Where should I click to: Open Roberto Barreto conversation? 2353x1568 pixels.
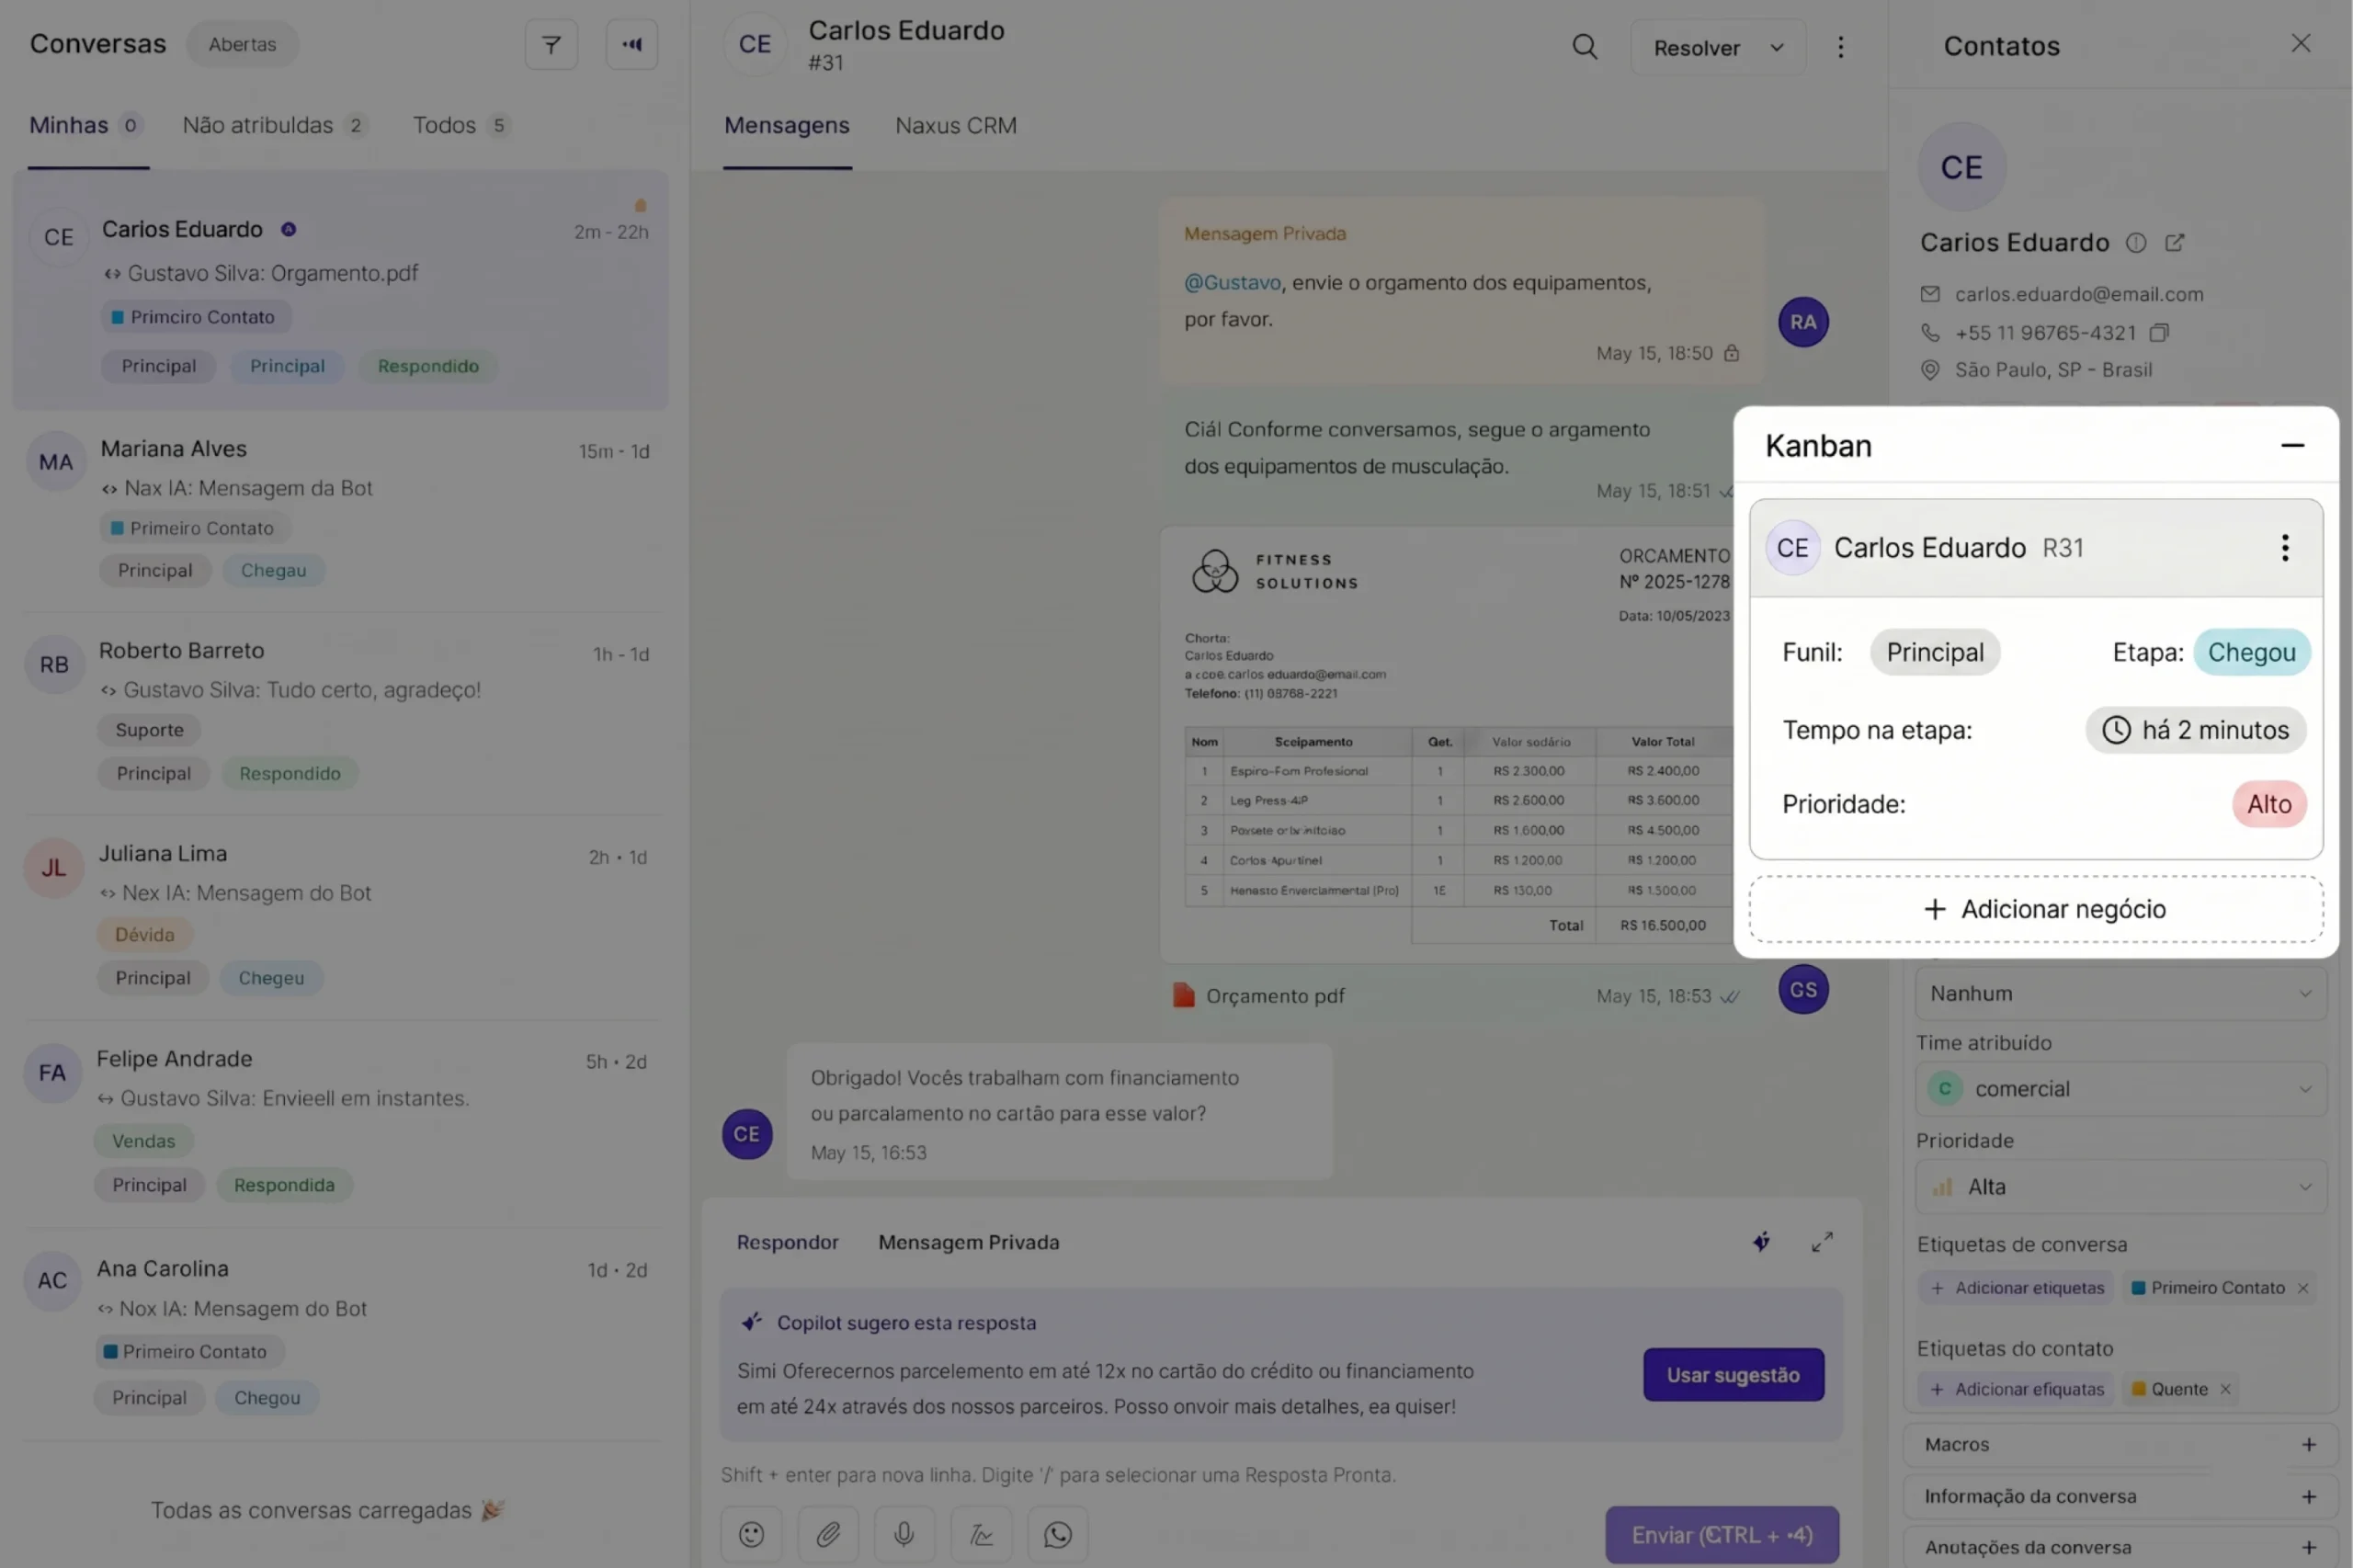pos(342,711)
